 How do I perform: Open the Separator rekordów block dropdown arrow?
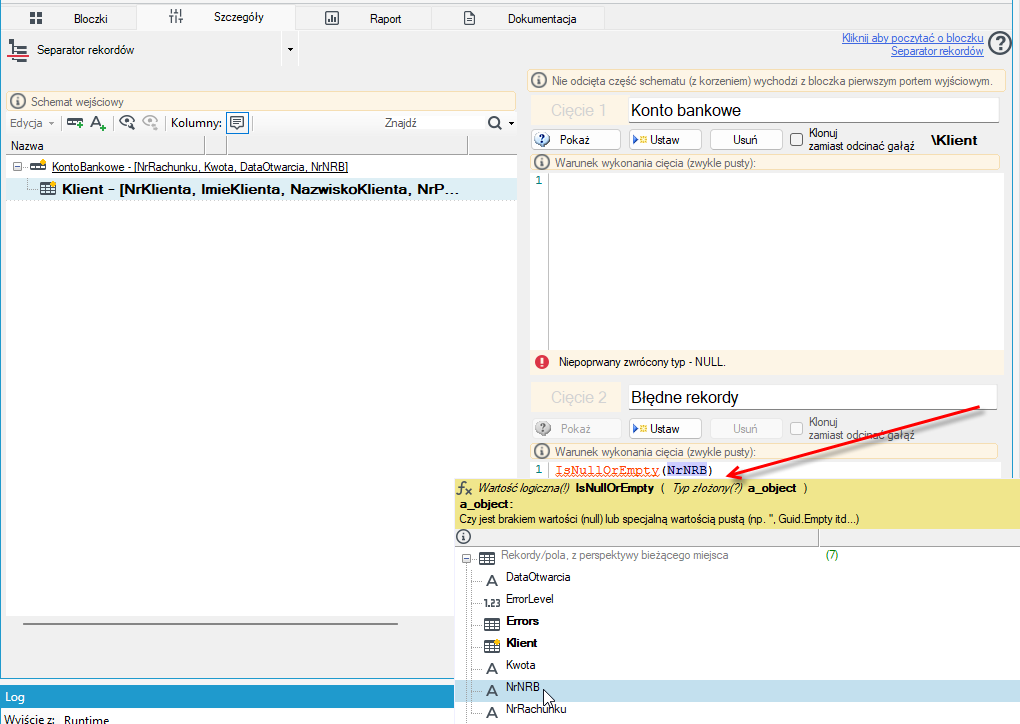(290, 49)
